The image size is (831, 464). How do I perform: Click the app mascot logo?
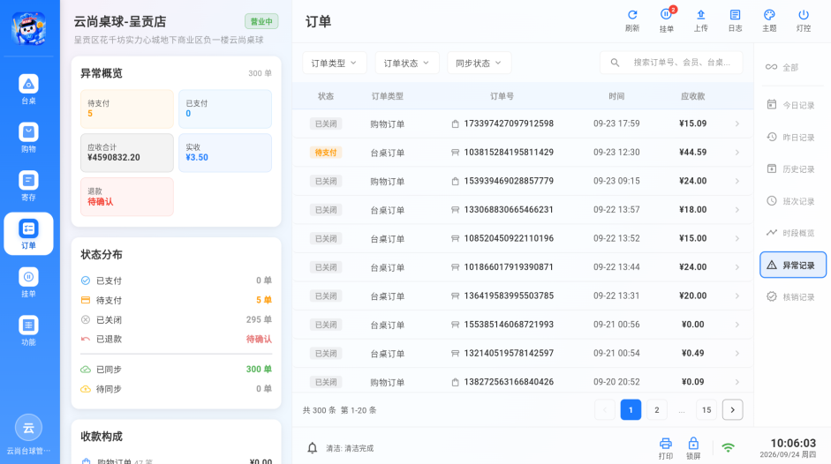click(29, 28)
